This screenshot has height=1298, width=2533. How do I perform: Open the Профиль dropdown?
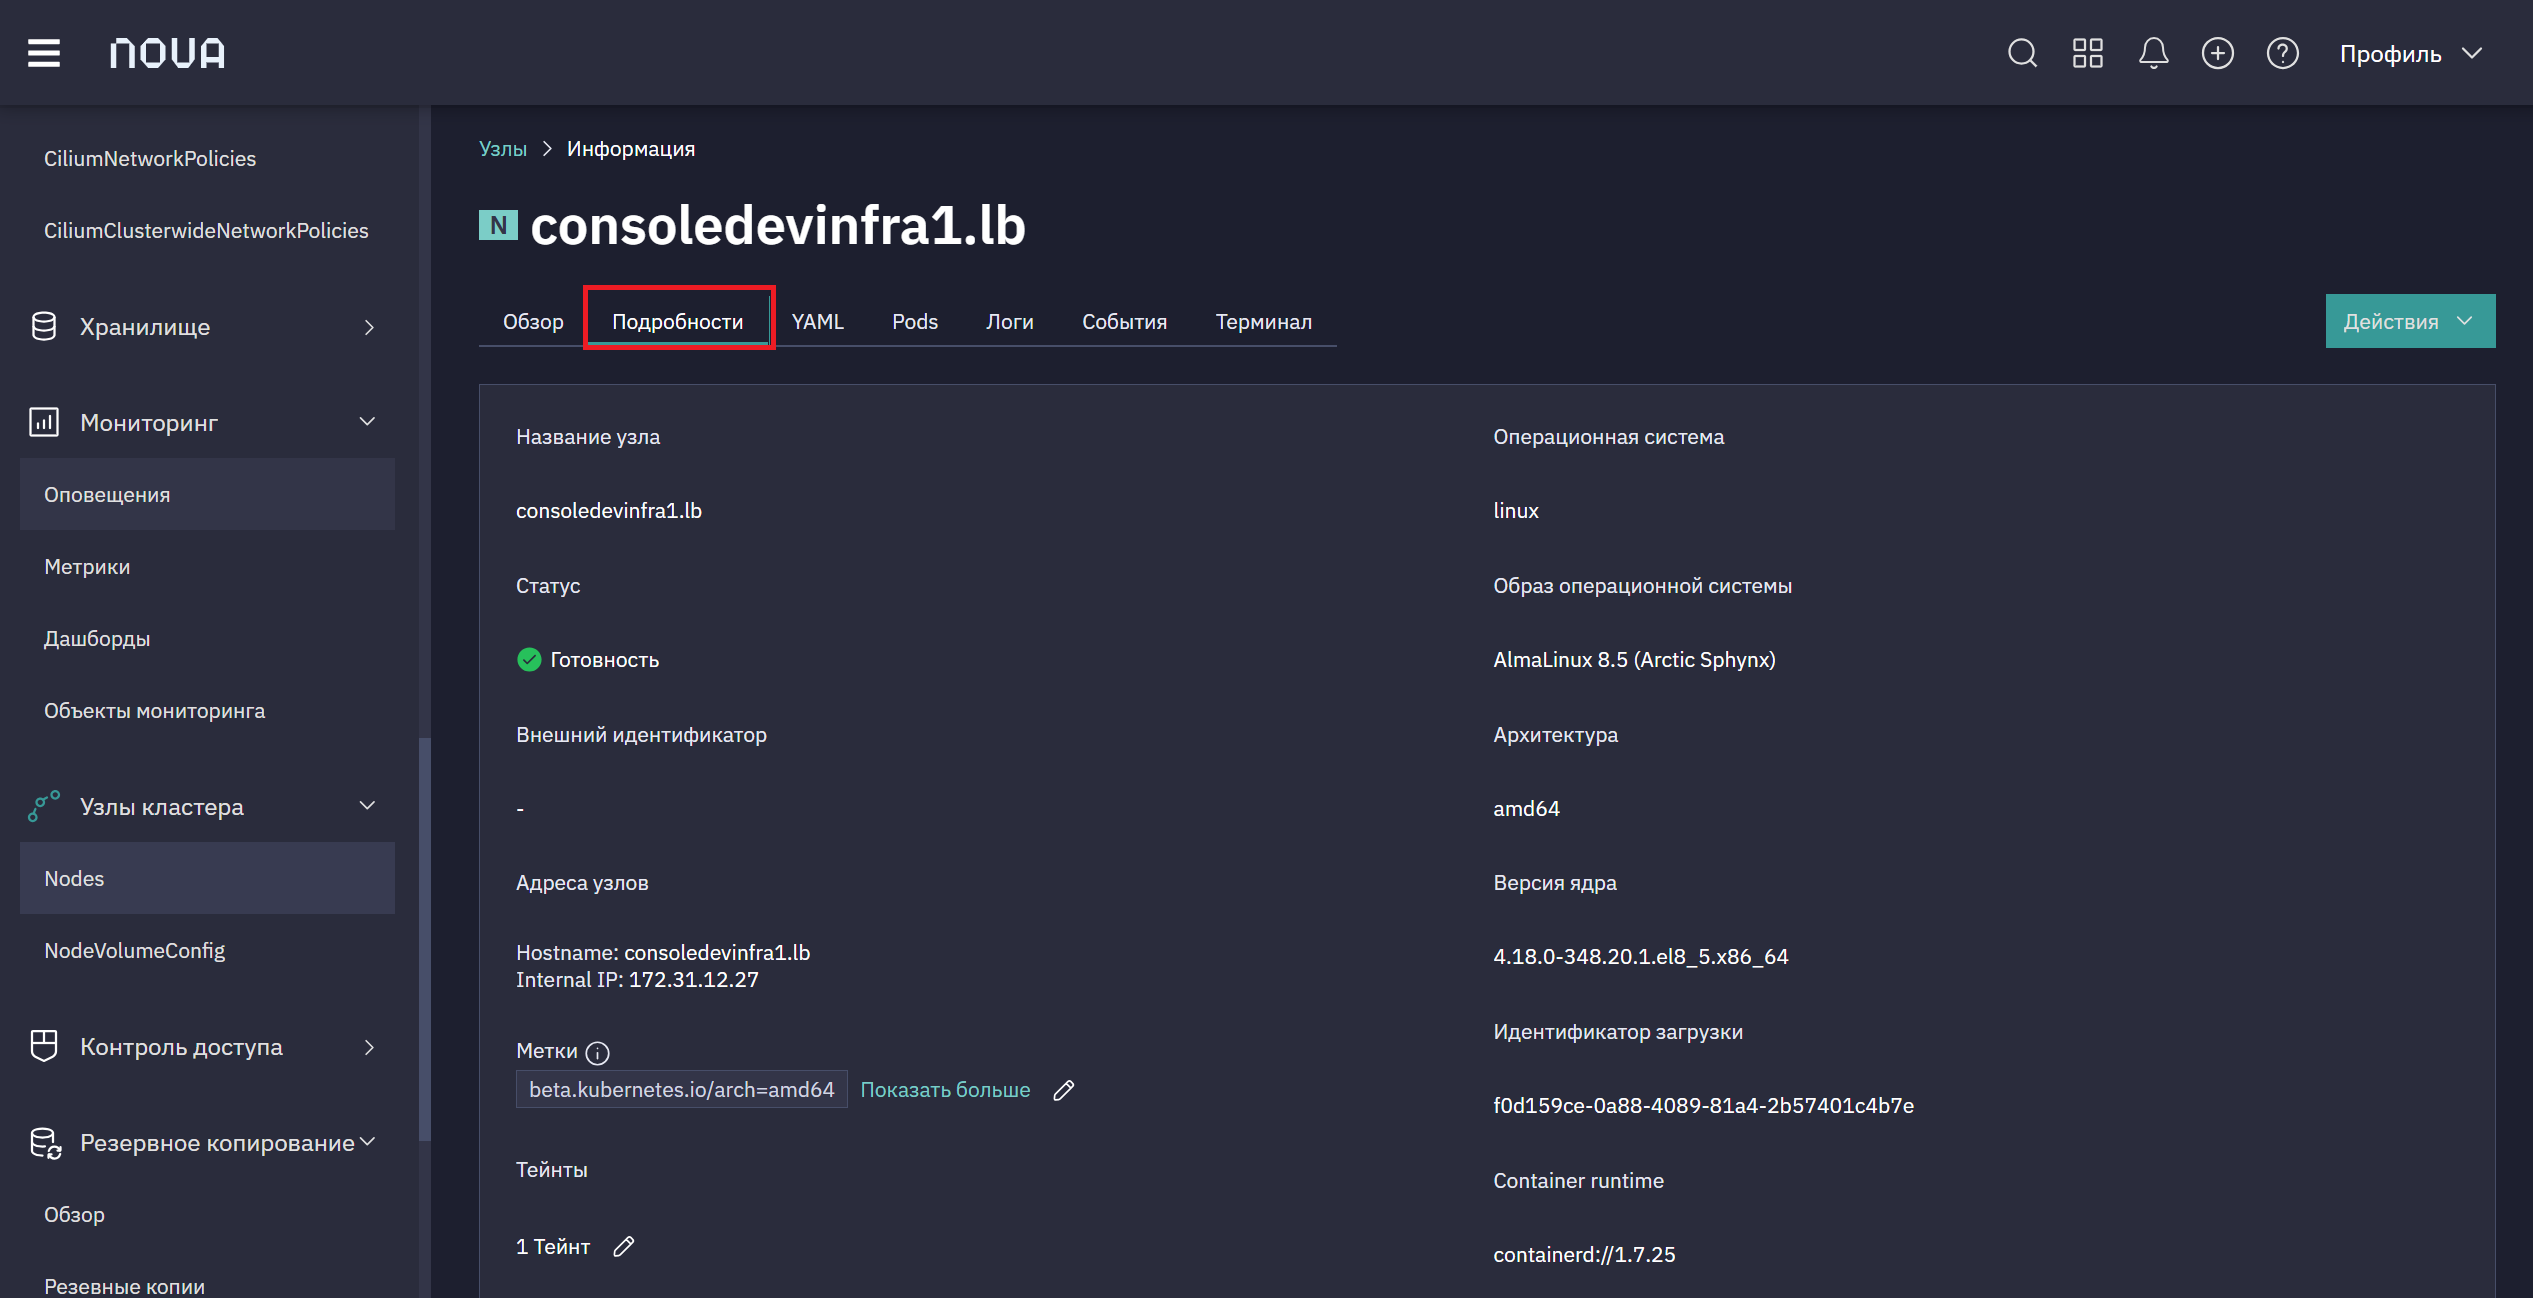click(x=2412, y=53)
